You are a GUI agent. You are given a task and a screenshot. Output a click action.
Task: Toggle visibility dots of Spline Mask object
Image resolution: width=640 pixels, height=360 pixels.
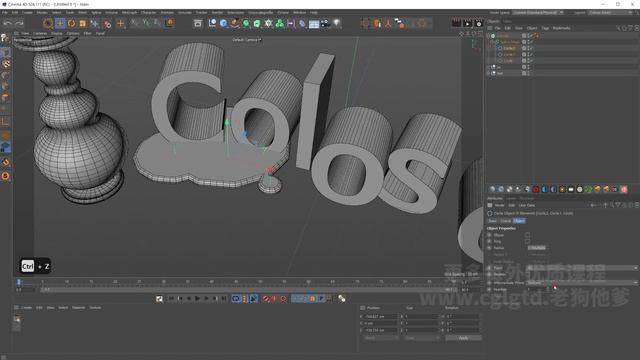528,42
